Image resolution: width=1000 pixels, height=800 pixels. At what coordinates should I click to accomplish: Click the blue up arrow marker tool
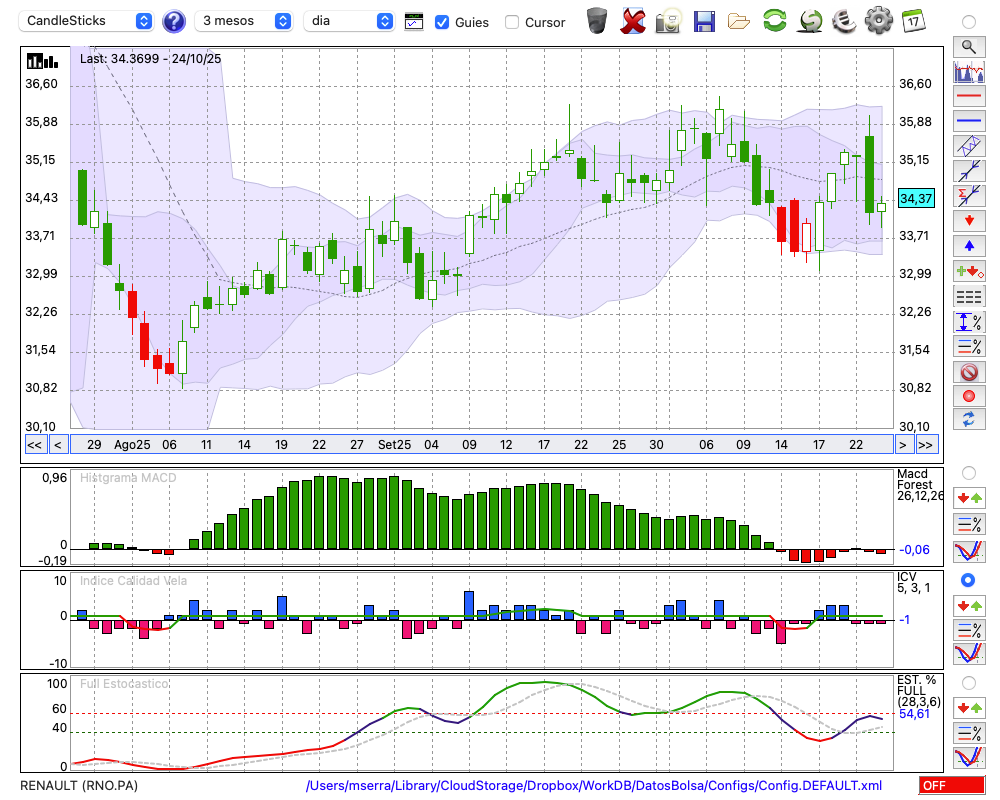click(969, 246)
